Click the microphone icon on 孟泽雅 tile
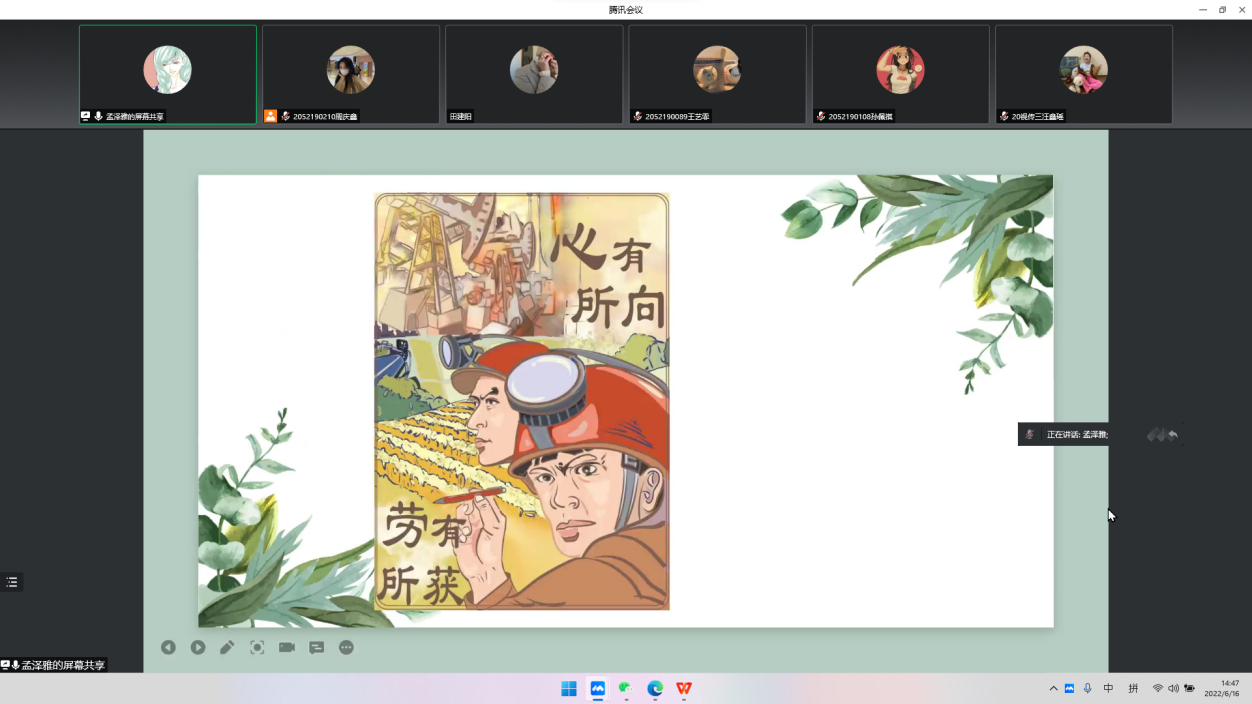The height and width of the screenshot is (704, 1252). [x=98, y=116]
